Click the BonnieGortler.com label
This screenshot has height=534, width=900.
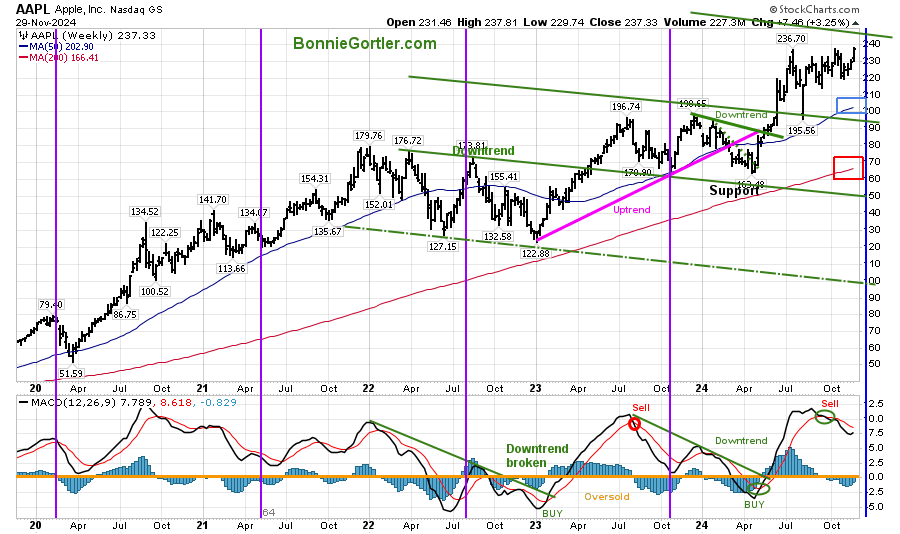[x=364, y=44]
